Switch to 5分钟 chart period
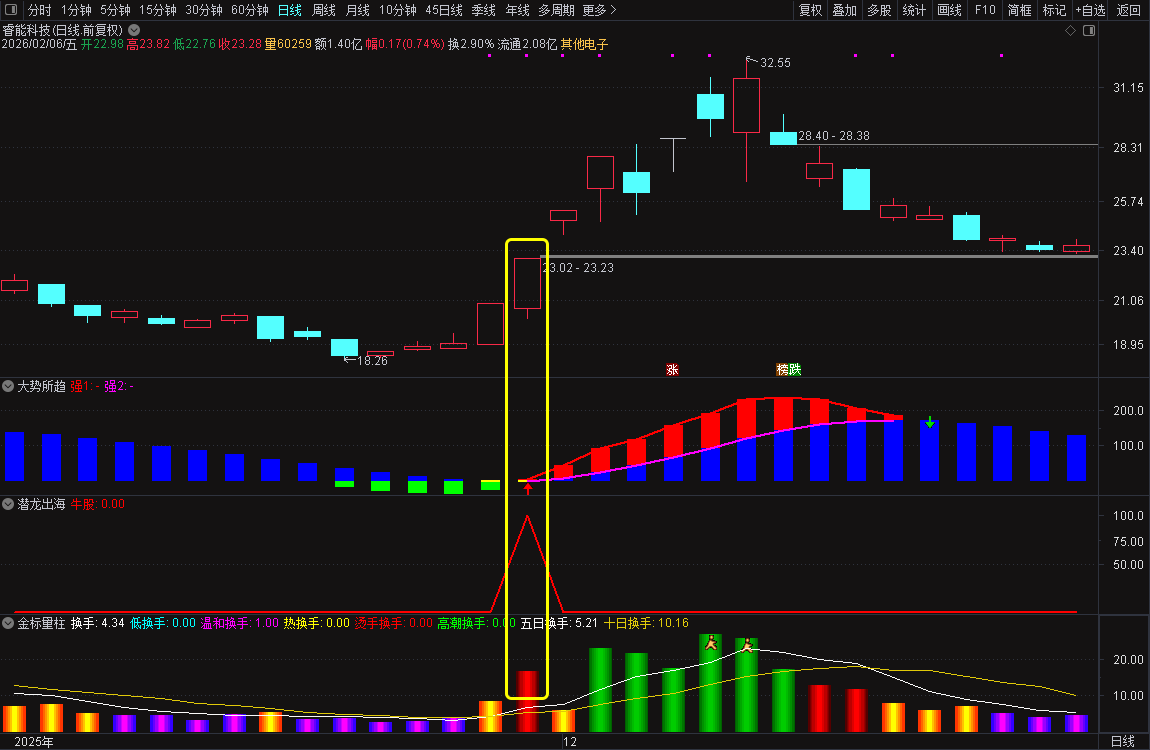Viewport: 1150px width, 750px height. click(x=115, y=10)
